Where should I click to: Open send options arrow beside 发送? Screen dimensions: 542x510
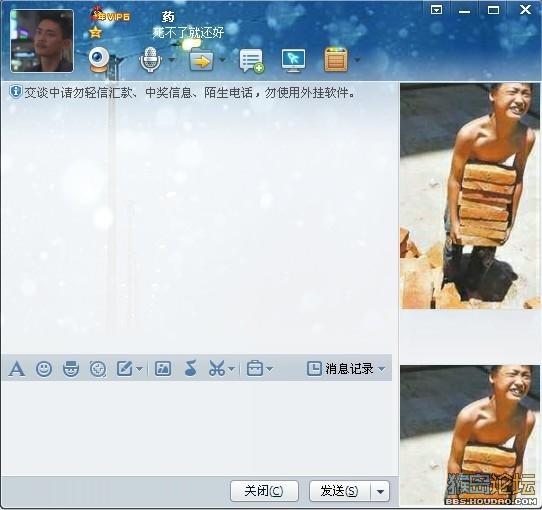click(x=380, y=491)
